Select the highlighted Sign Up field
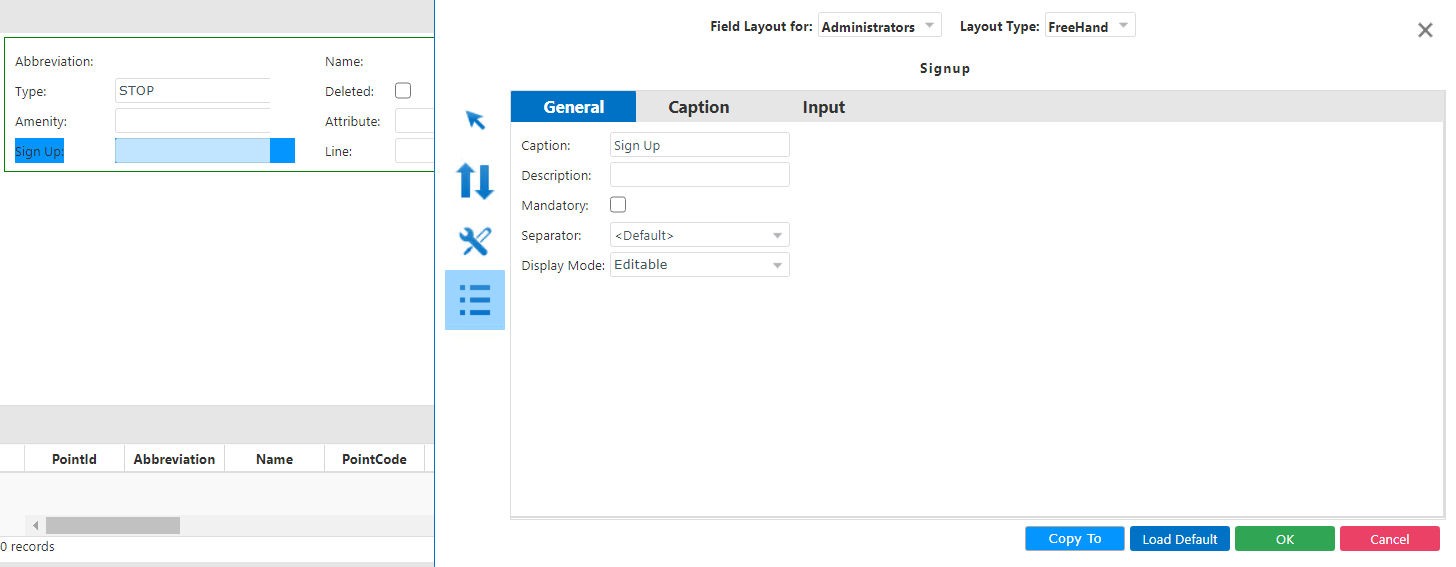Viewport: 1456px width, 567px height. point(205,151)
